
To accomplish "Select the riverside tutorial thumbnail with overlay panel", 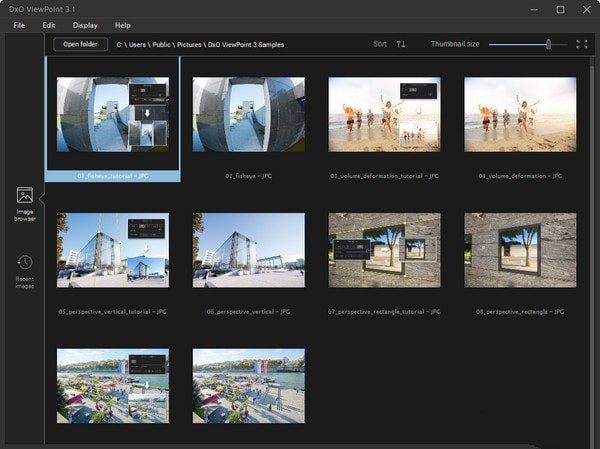I will click(x=113, y=386).
